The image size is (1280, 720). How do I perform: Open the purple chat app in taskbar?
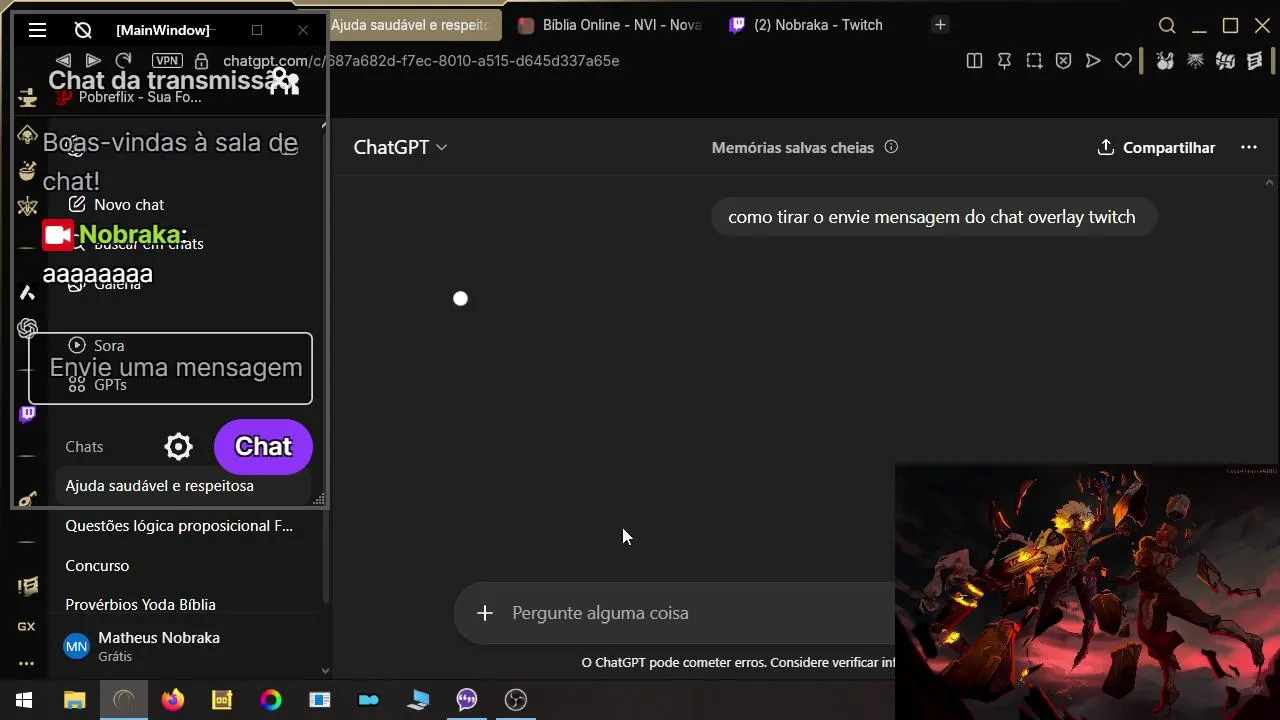pyautogui.click(x=467, y=700)
